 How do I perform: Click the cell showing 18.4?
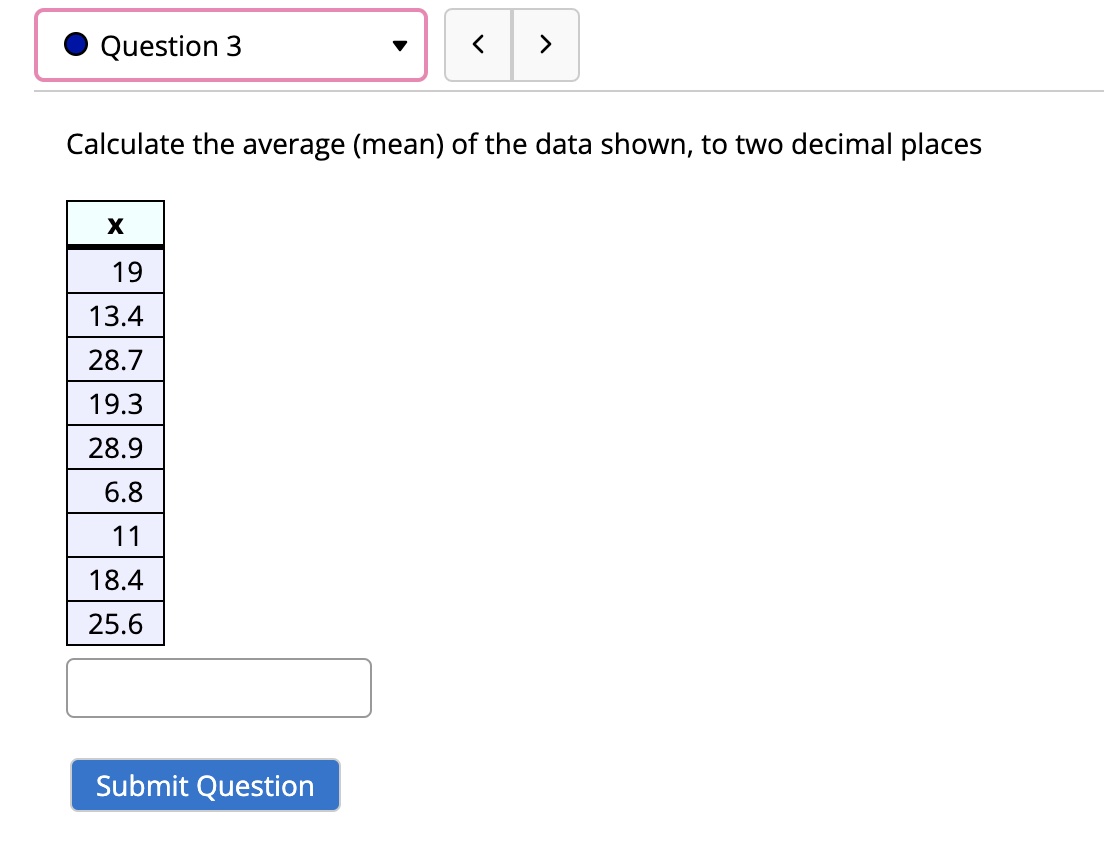115,579
